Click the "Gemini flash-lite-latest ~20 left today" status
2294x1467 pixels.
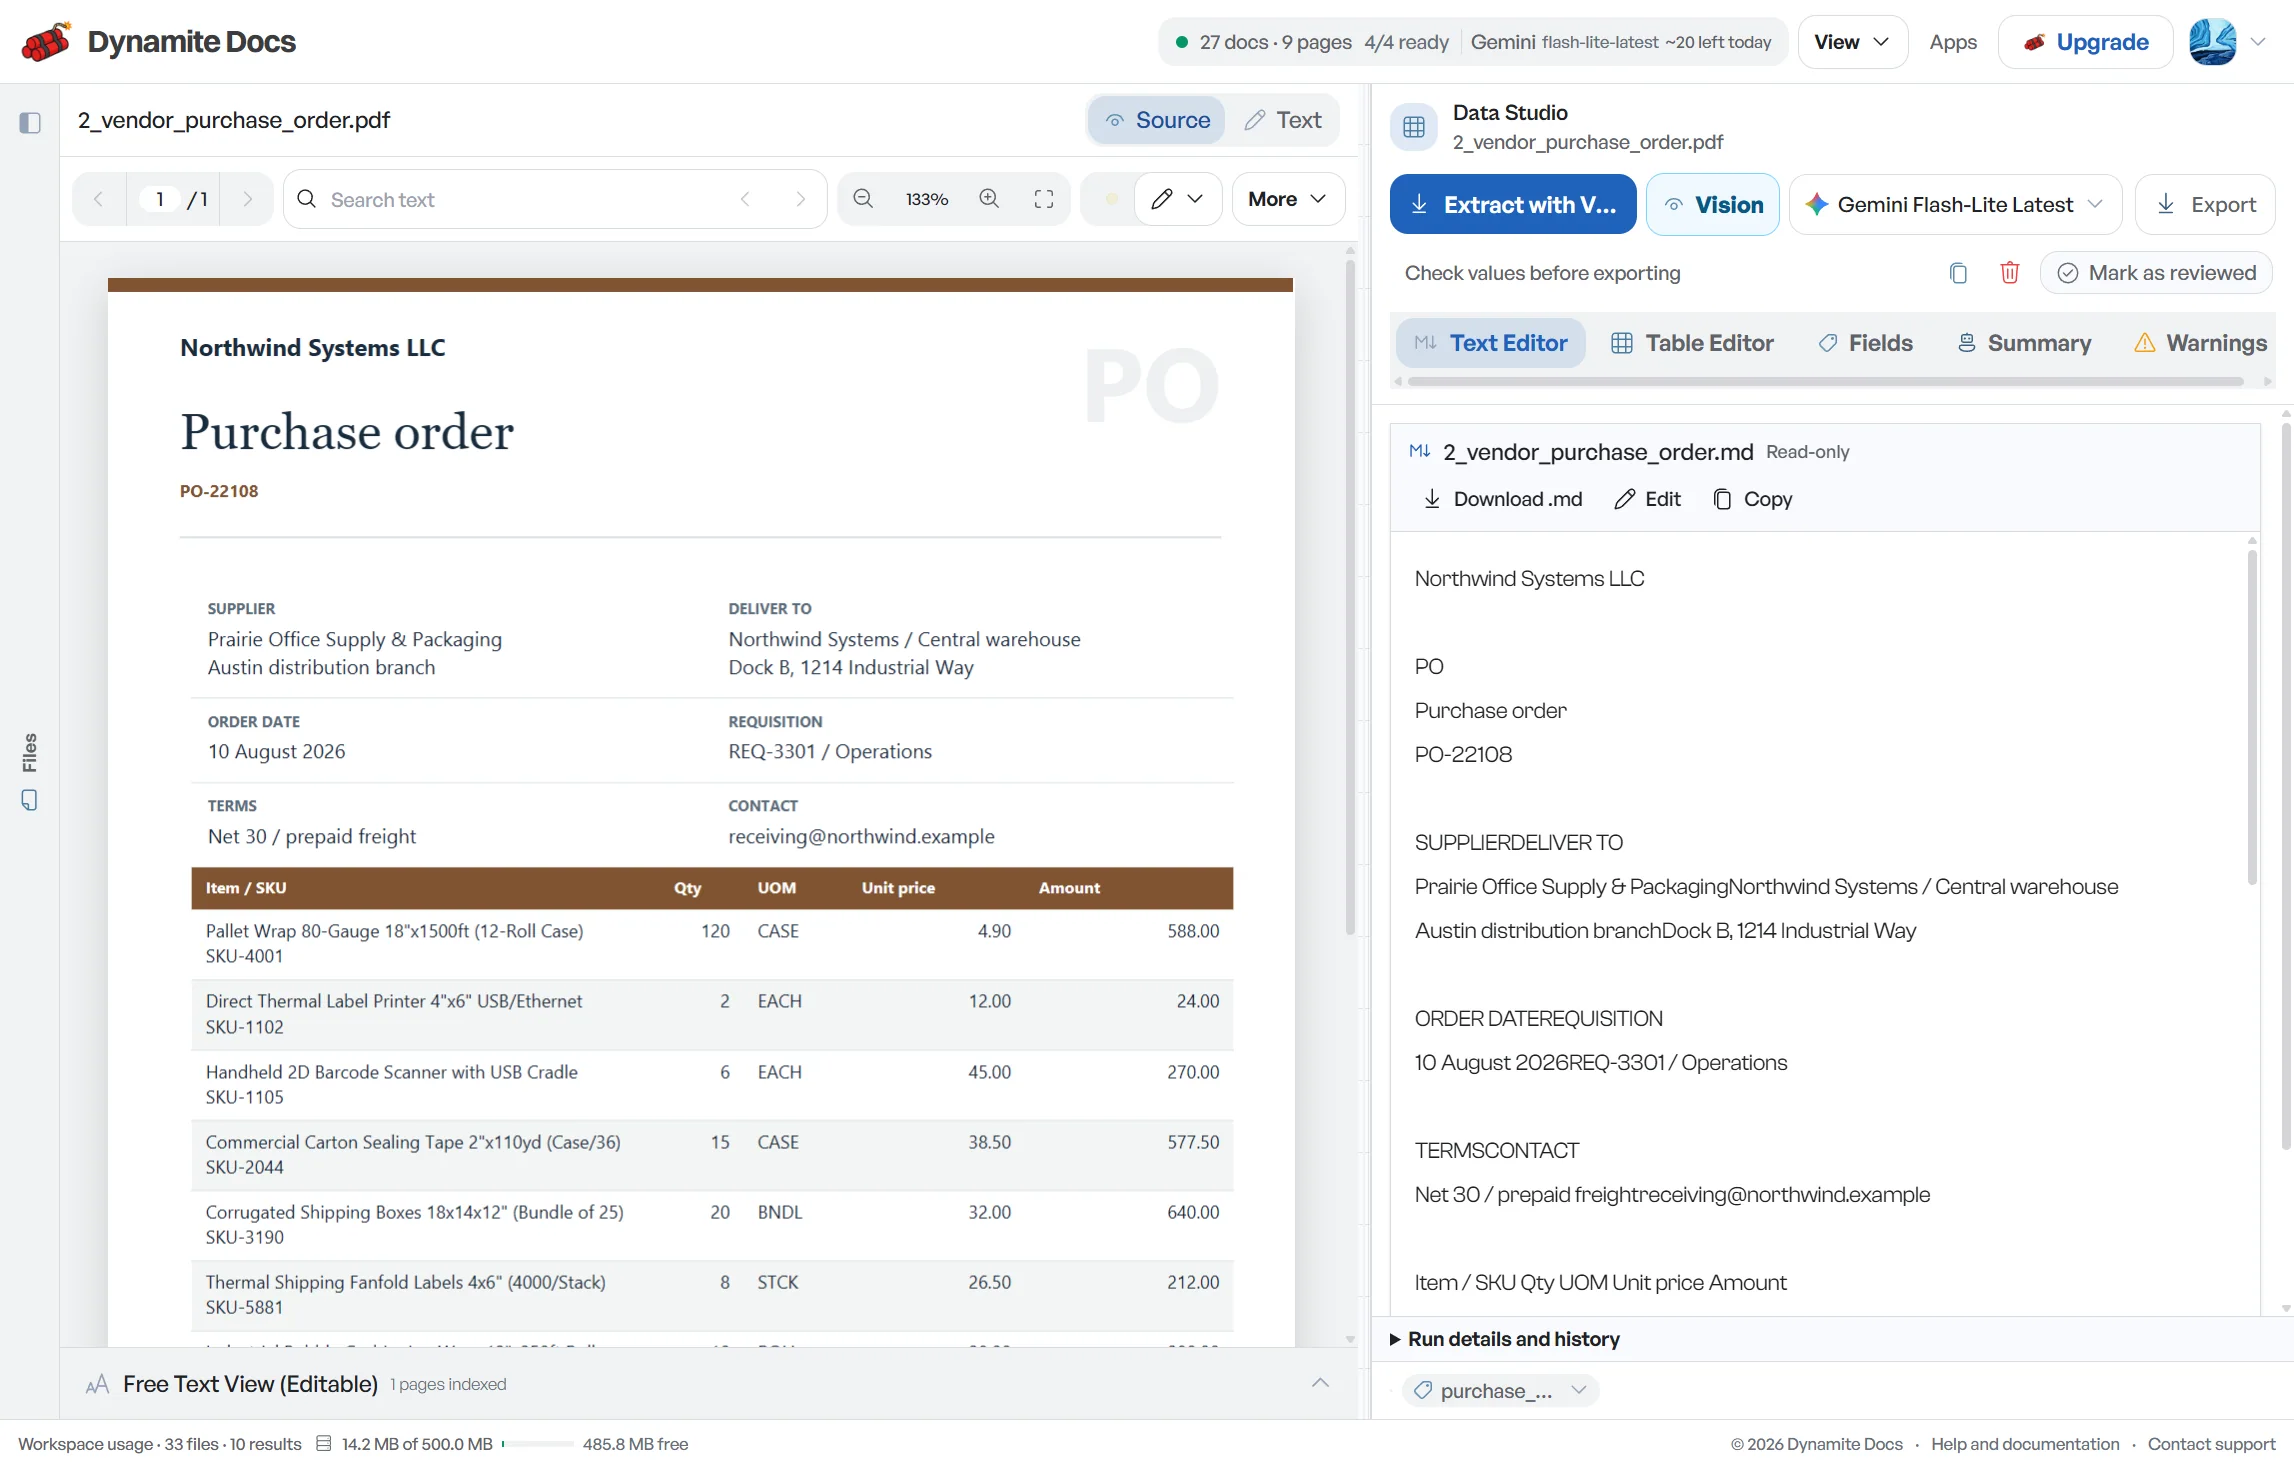tap(1620, 42)
